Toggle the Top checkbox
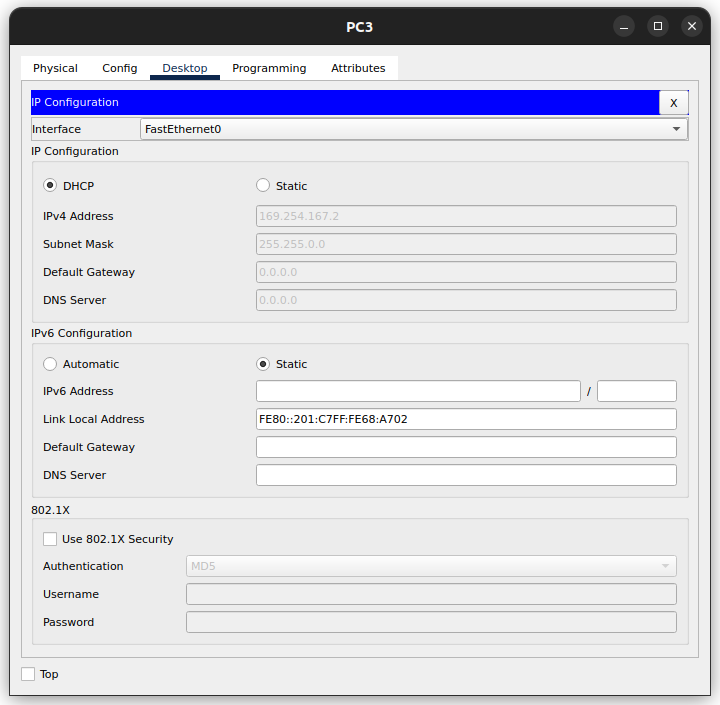 coord(28,674)
